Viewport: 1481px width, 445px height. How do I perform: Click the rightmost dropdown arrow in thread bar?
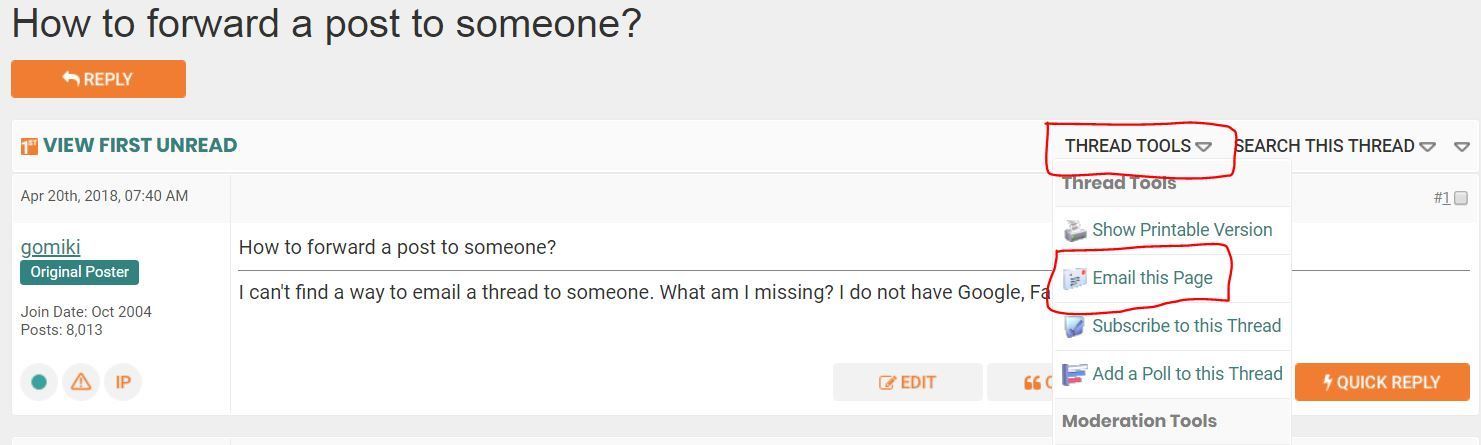pos(1462,146)
